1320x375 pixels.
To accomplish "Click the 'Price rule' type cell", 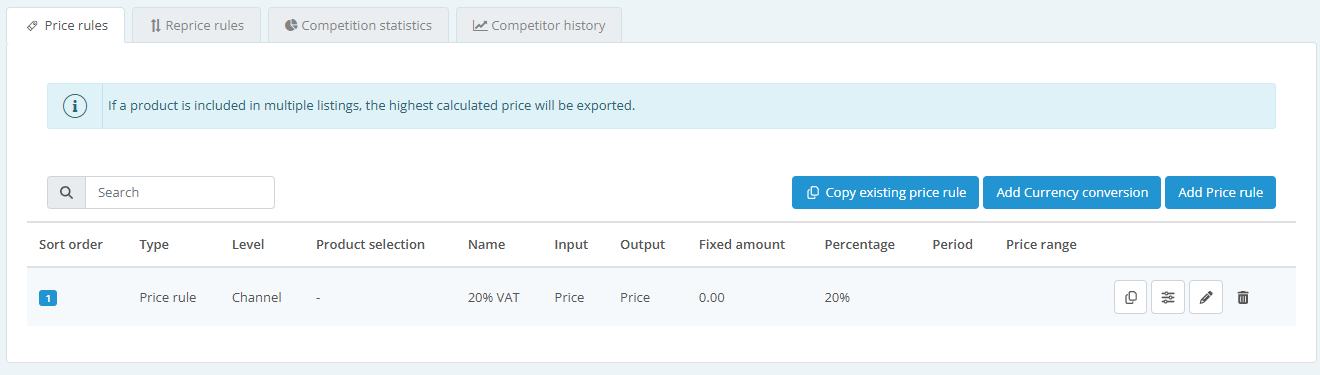I will tap(168, 297).
